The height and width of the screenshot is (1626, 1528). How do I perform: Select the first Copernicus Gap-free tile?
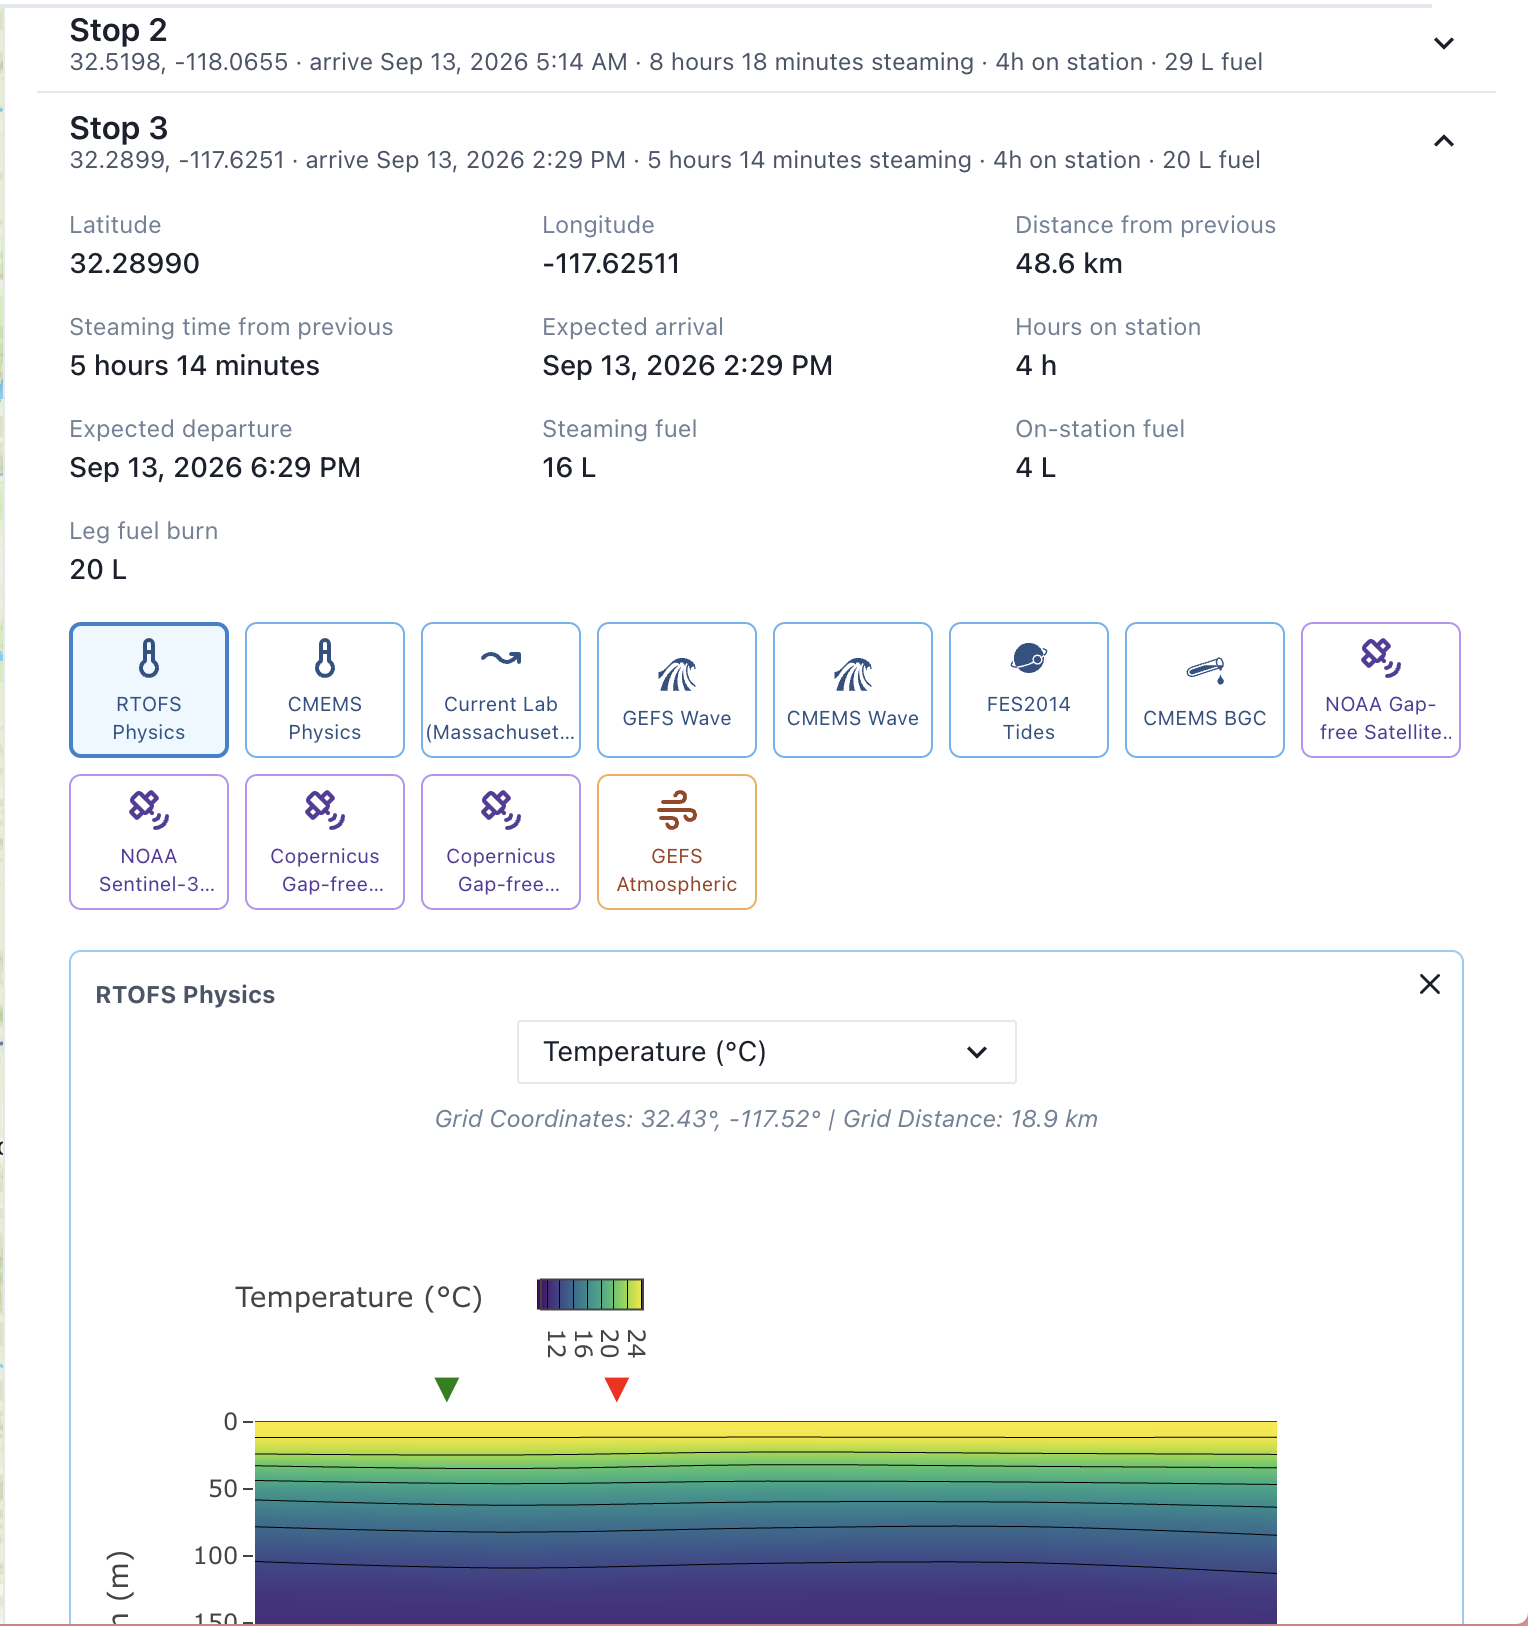[325, 842]
